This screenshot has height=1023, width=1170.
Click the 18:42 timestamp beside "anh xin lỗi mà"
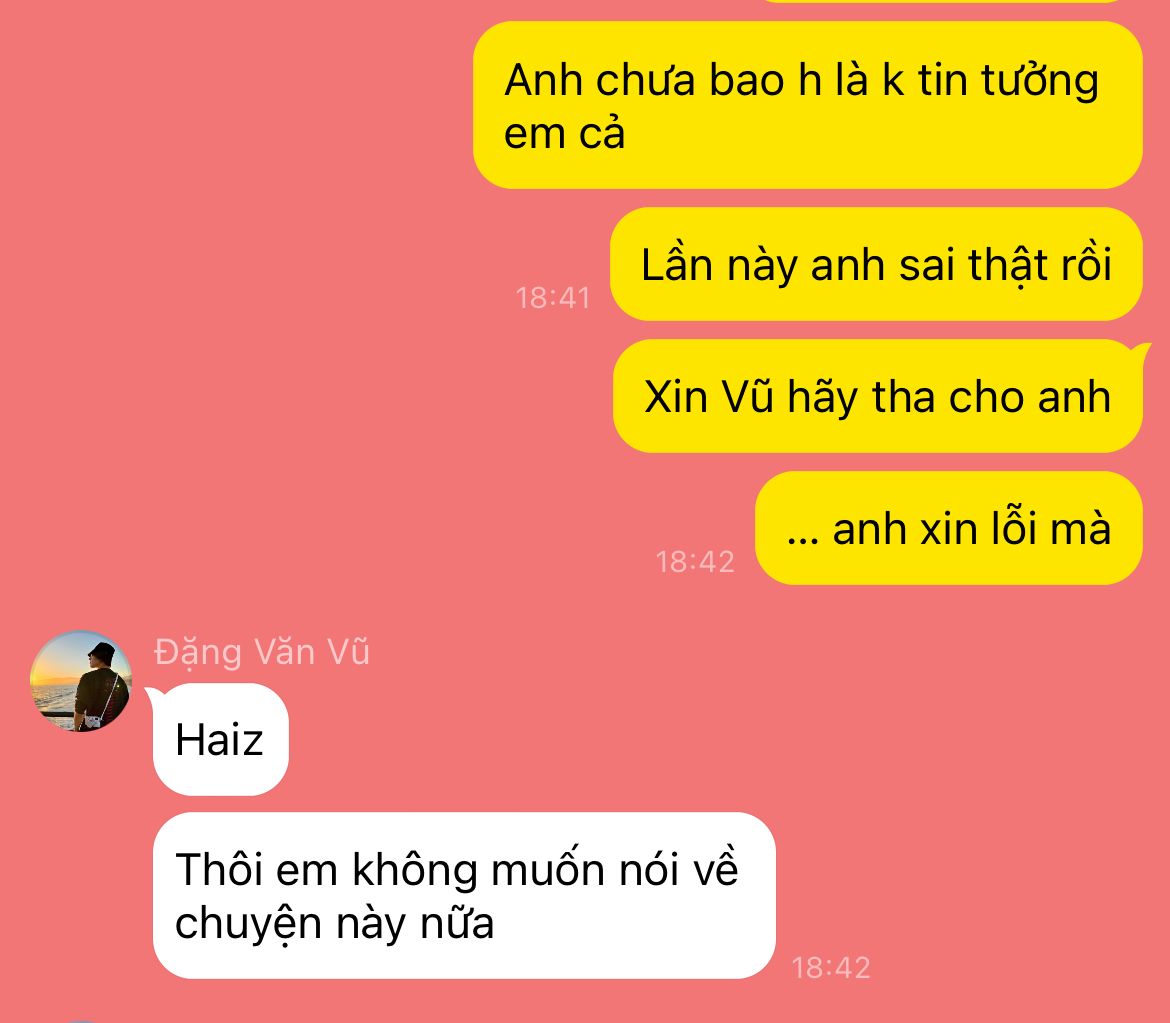pos(695,562)
